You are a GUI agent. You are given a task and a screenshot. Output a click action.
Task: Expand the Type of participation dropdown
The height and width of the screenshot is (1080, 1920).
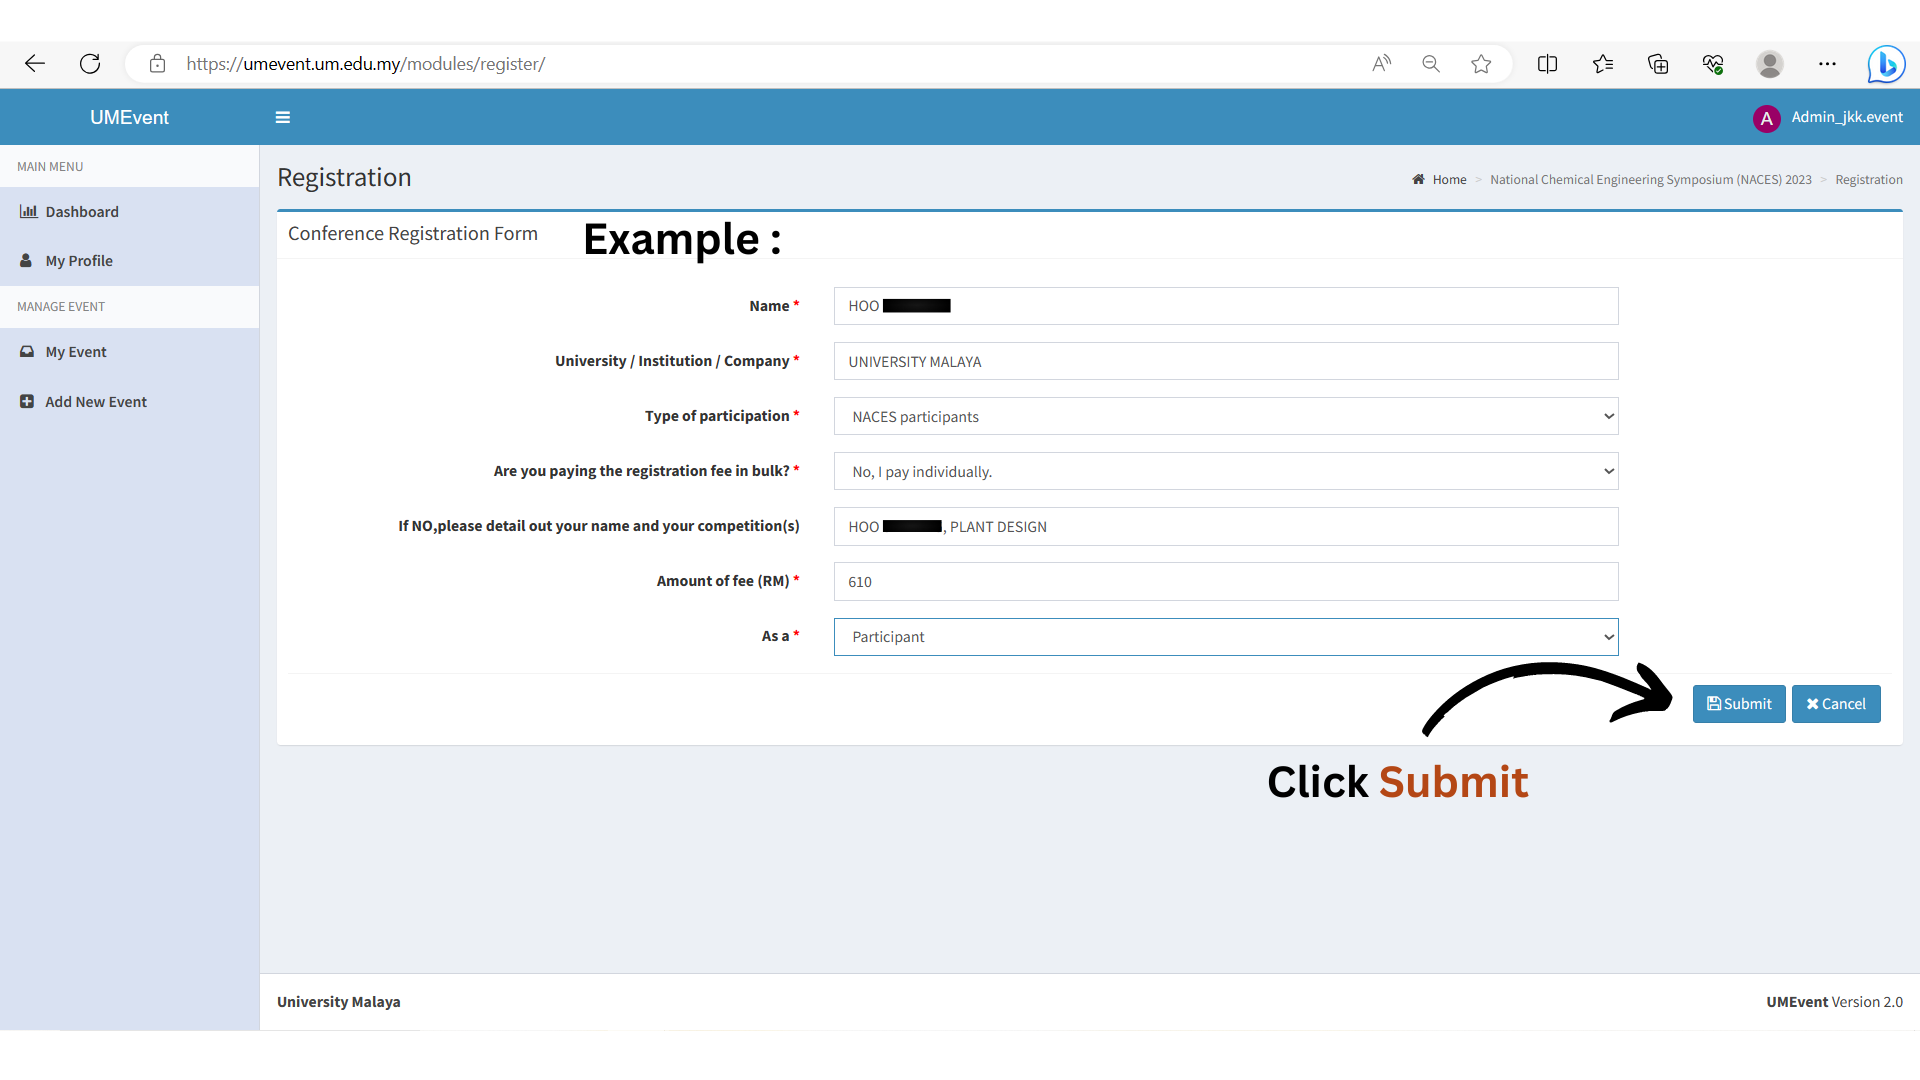[x=1225, y=416]
